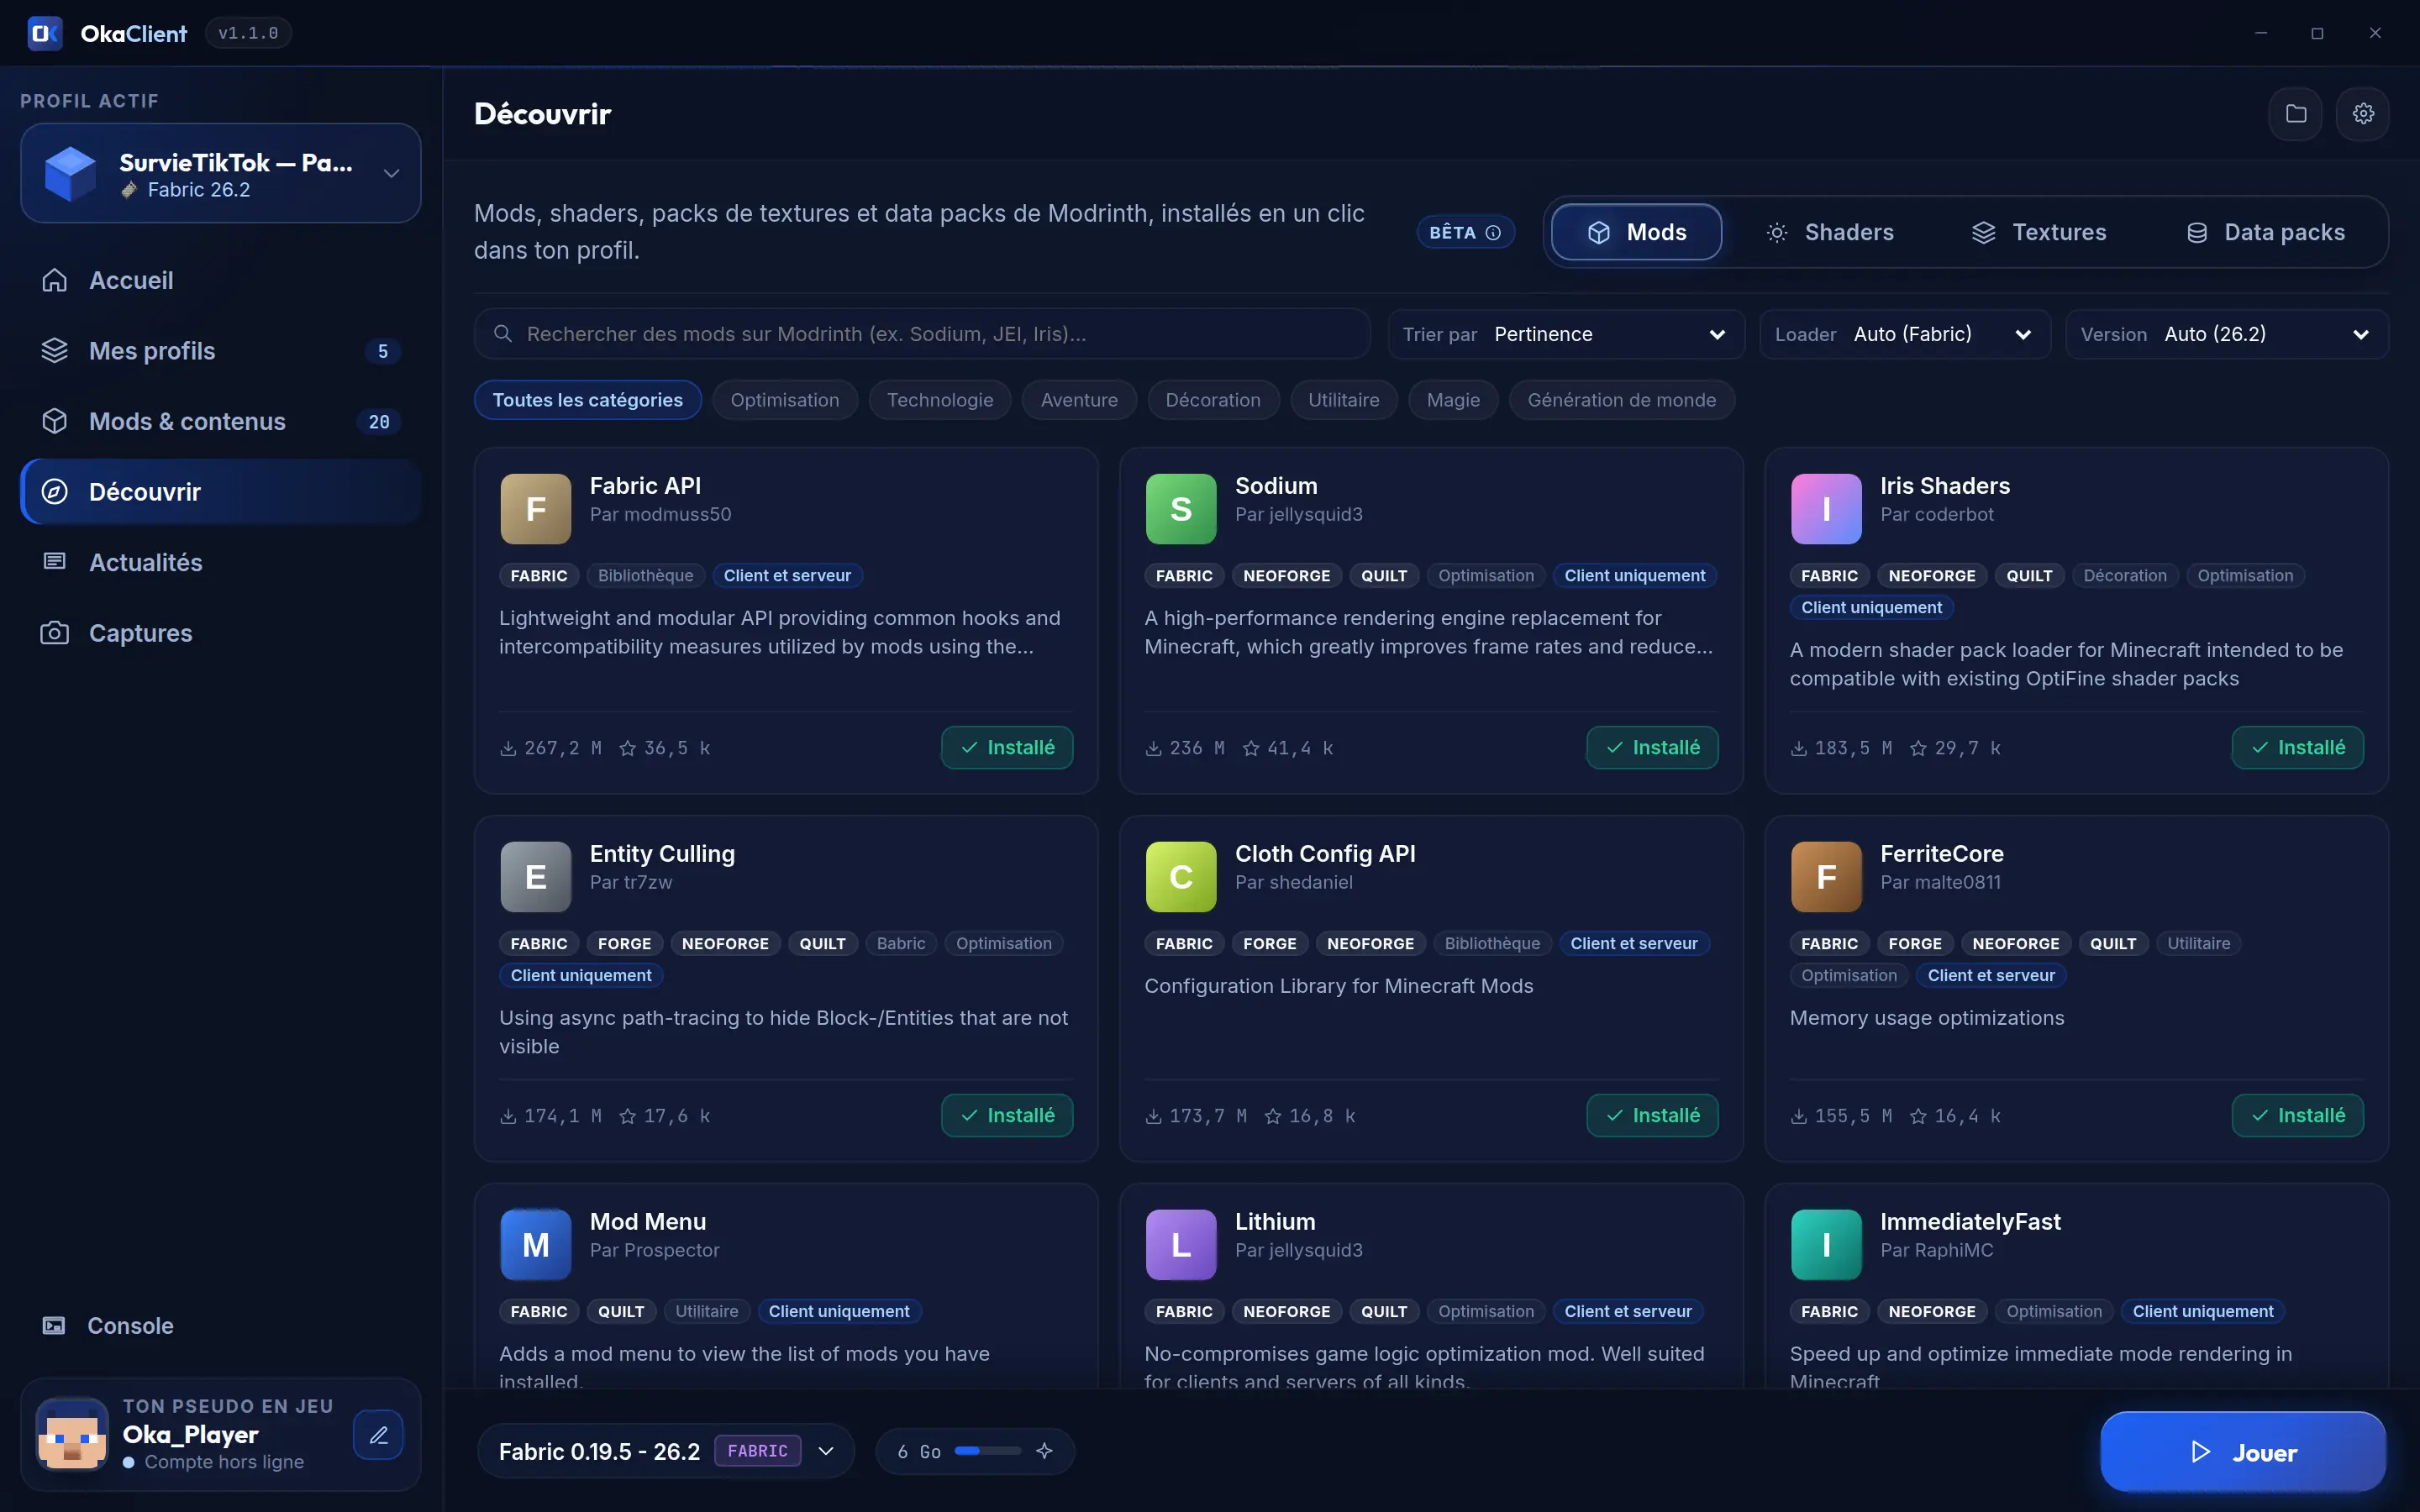The height and width of the screenshot is (1512, 2420).
Task: Open Mes profils in the sidebar
Action: click(221, 351)
